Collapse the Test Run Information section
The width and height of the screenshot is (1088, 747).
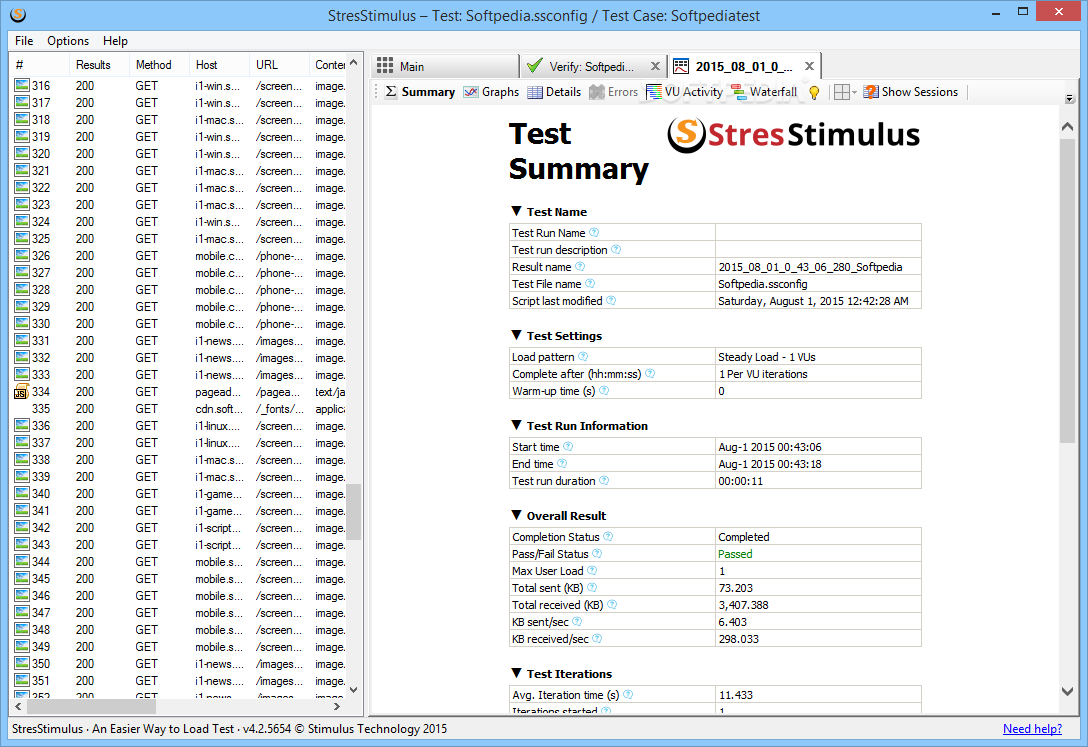[516, 425]
